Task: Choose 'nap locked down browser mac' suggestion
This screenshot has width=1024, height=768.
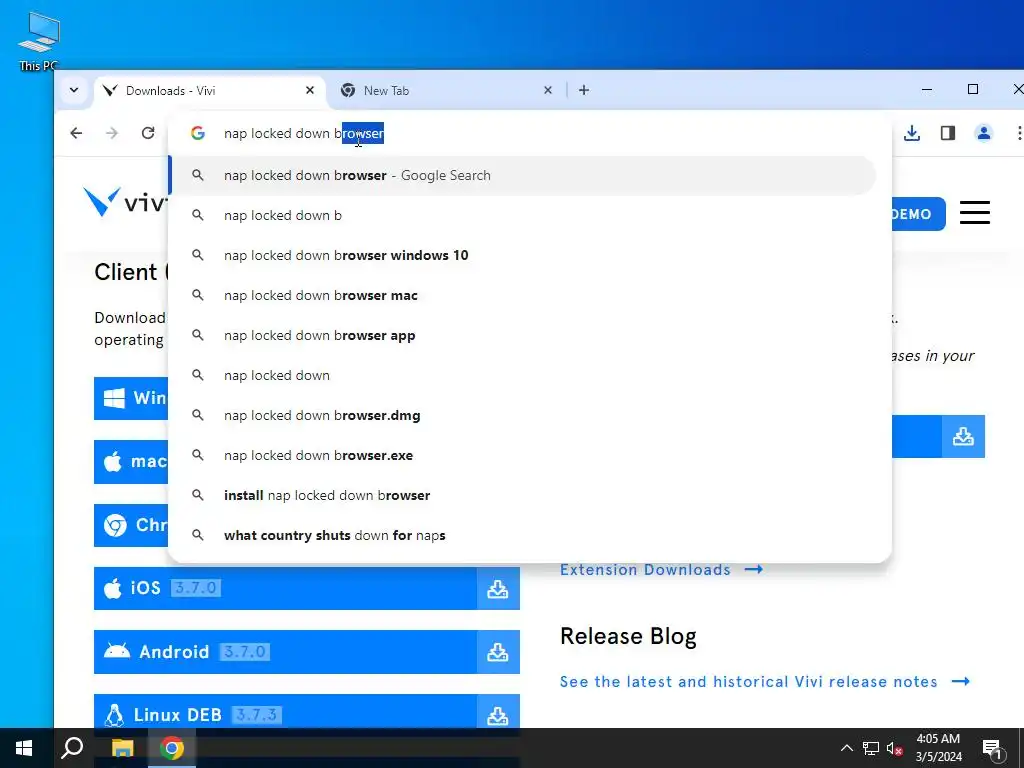Action: [522, 295]
